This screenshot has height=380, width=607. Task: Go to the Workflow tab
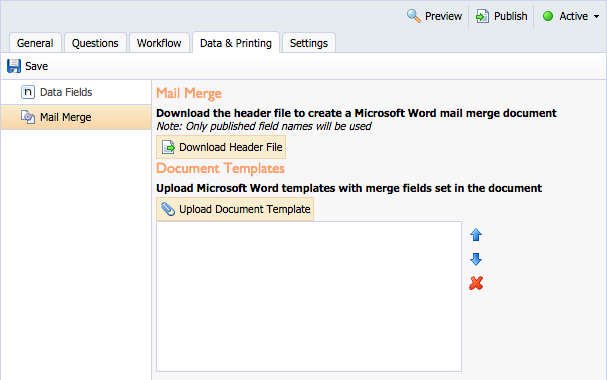(x=159, y=43)
